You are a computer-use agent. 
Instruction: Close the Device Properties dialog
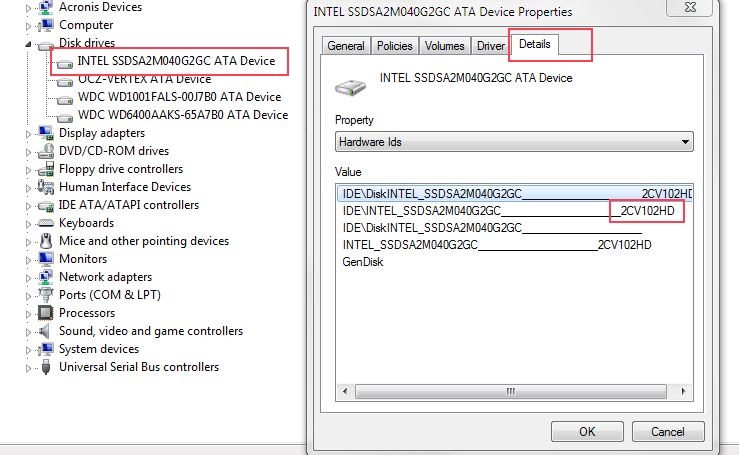tap(690, 7)
